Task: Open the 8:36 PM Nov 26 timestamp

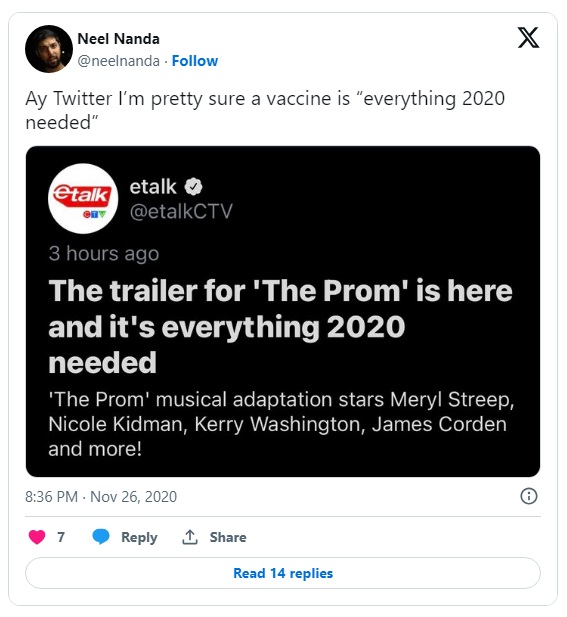Action: [x=101, y=497]
